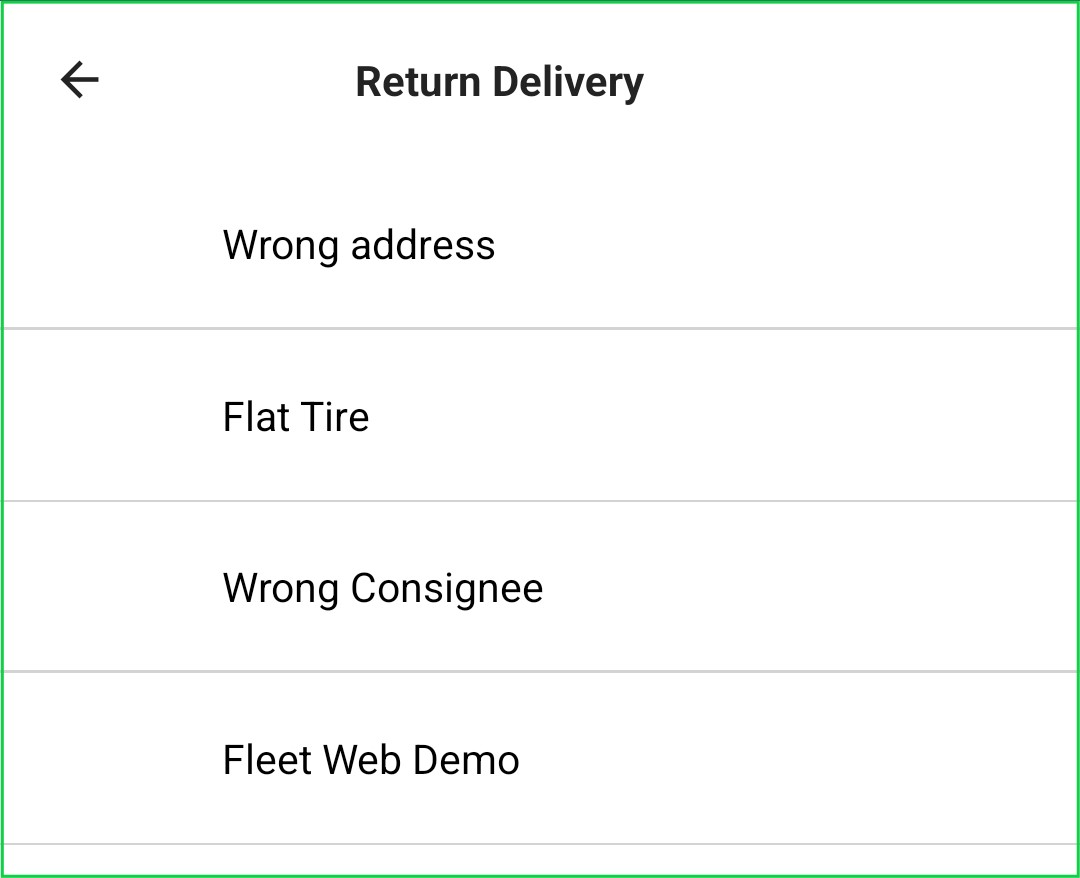Select the Wrong Consignee option
1080x878 pixels.
point(383,588)
